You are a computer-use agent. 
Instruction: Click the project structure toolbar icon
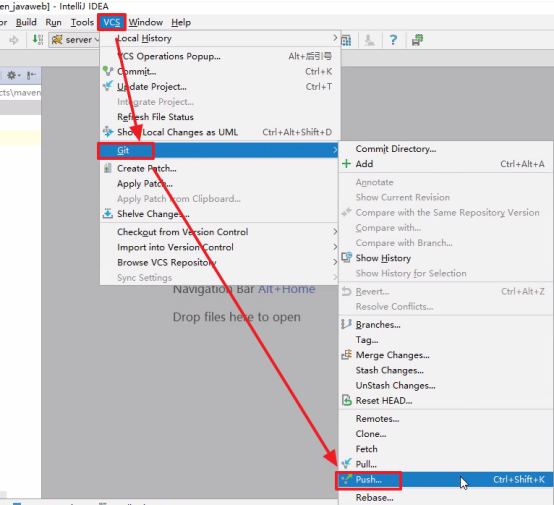pyautogui.click(x=346, y=41)
